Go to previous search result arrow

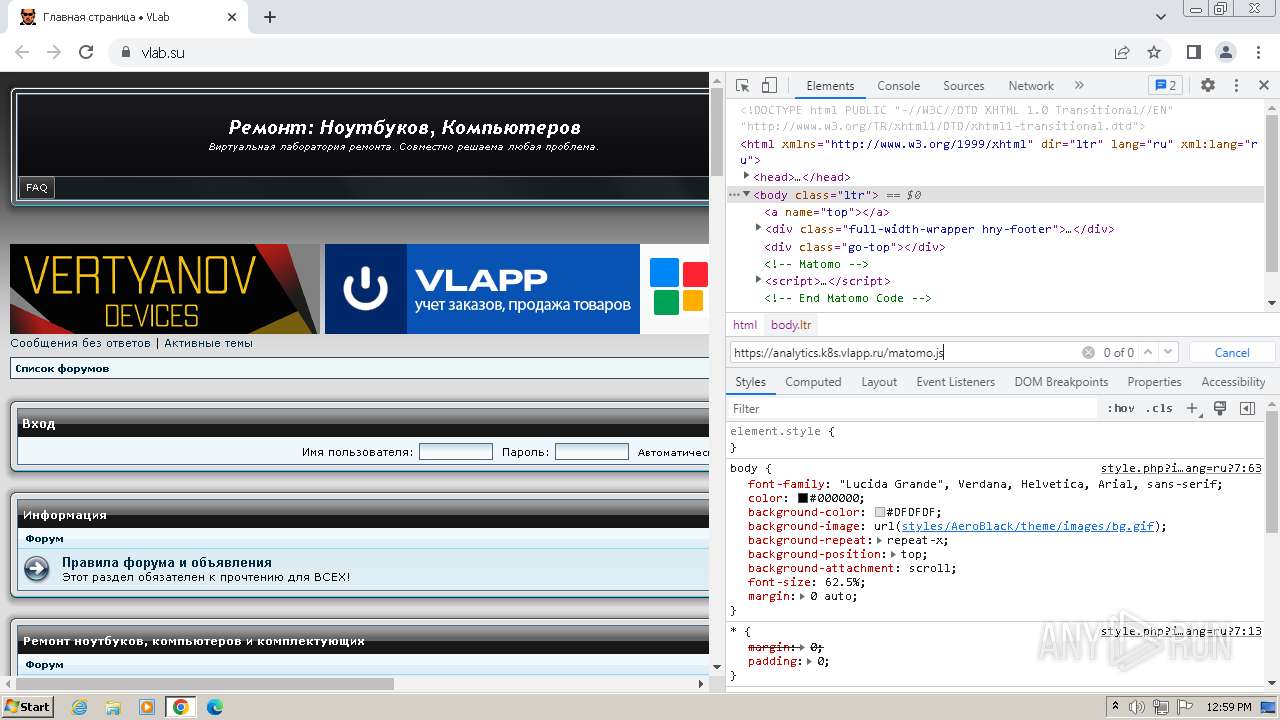1148,352
